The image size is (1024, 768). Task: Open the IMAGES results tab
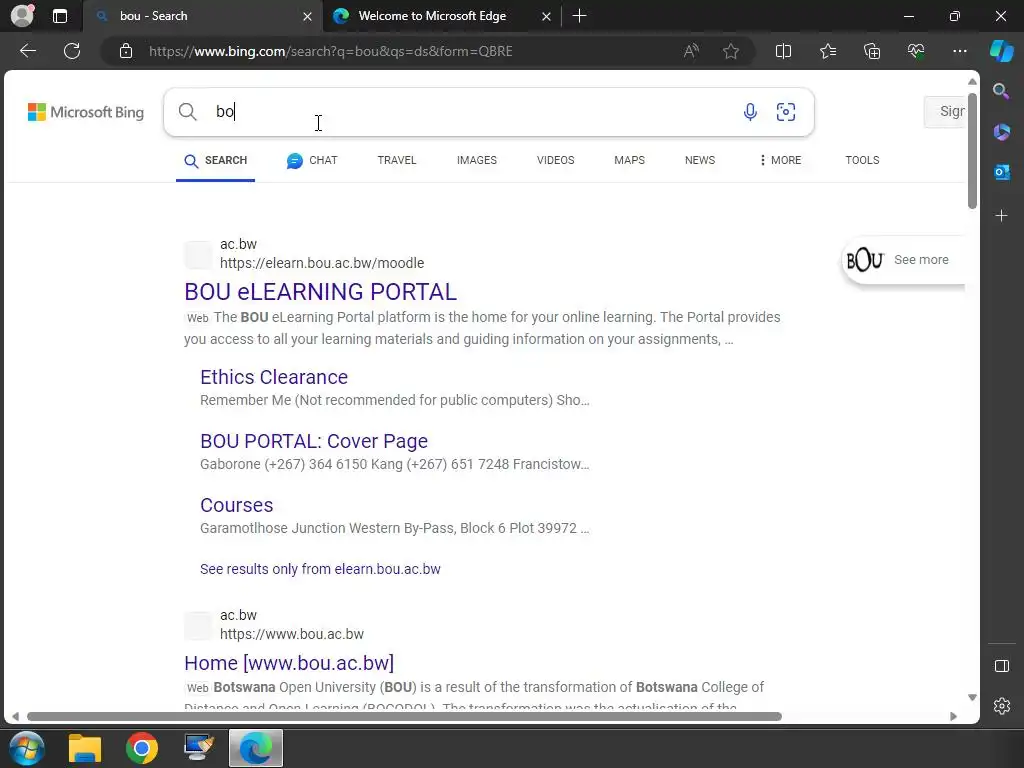pyautogui.click(x=477, y=160)
